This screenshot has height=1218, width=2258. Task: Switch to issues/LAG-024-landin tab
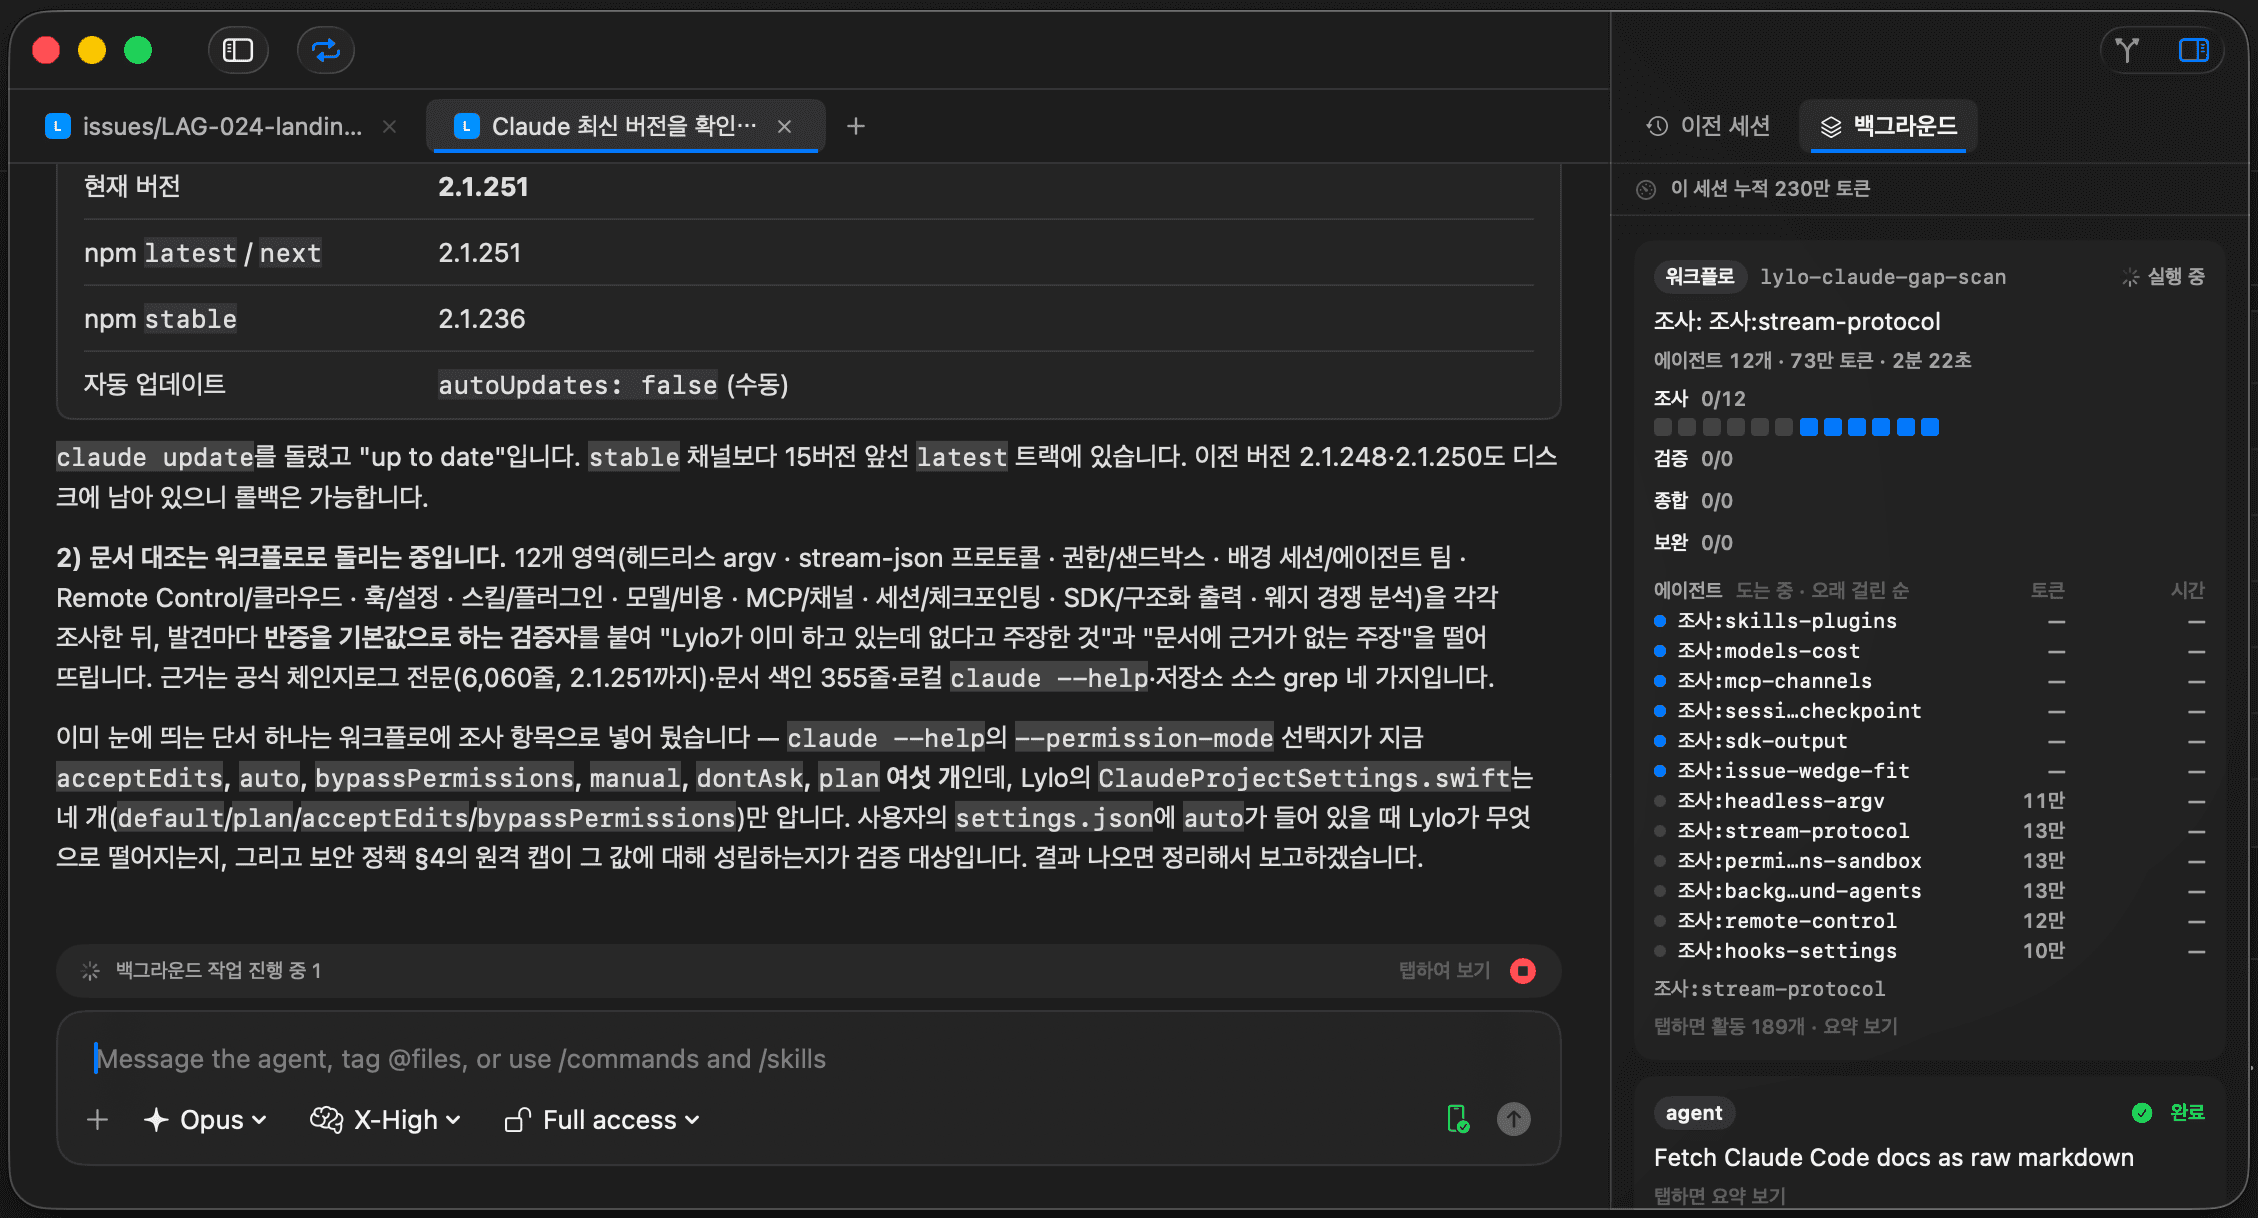tap(222, 127)
